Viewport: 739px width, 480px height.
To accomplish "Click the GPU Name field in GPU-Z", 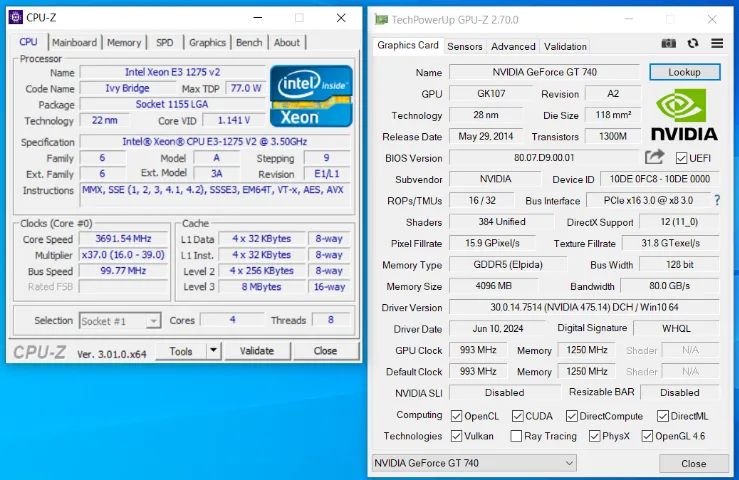I will click(544, 72).
